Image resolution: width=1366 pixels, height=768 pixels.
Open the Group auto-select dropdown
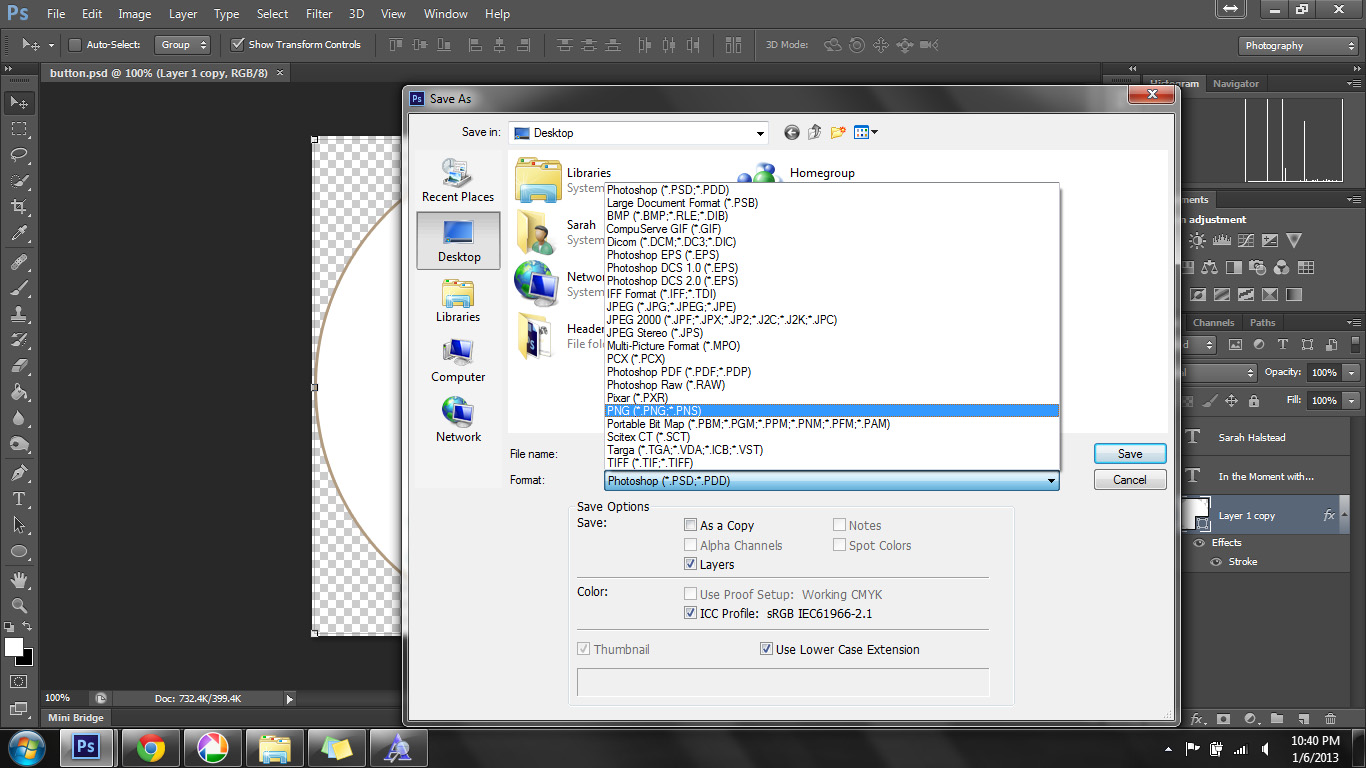click(x=183, y=45)
